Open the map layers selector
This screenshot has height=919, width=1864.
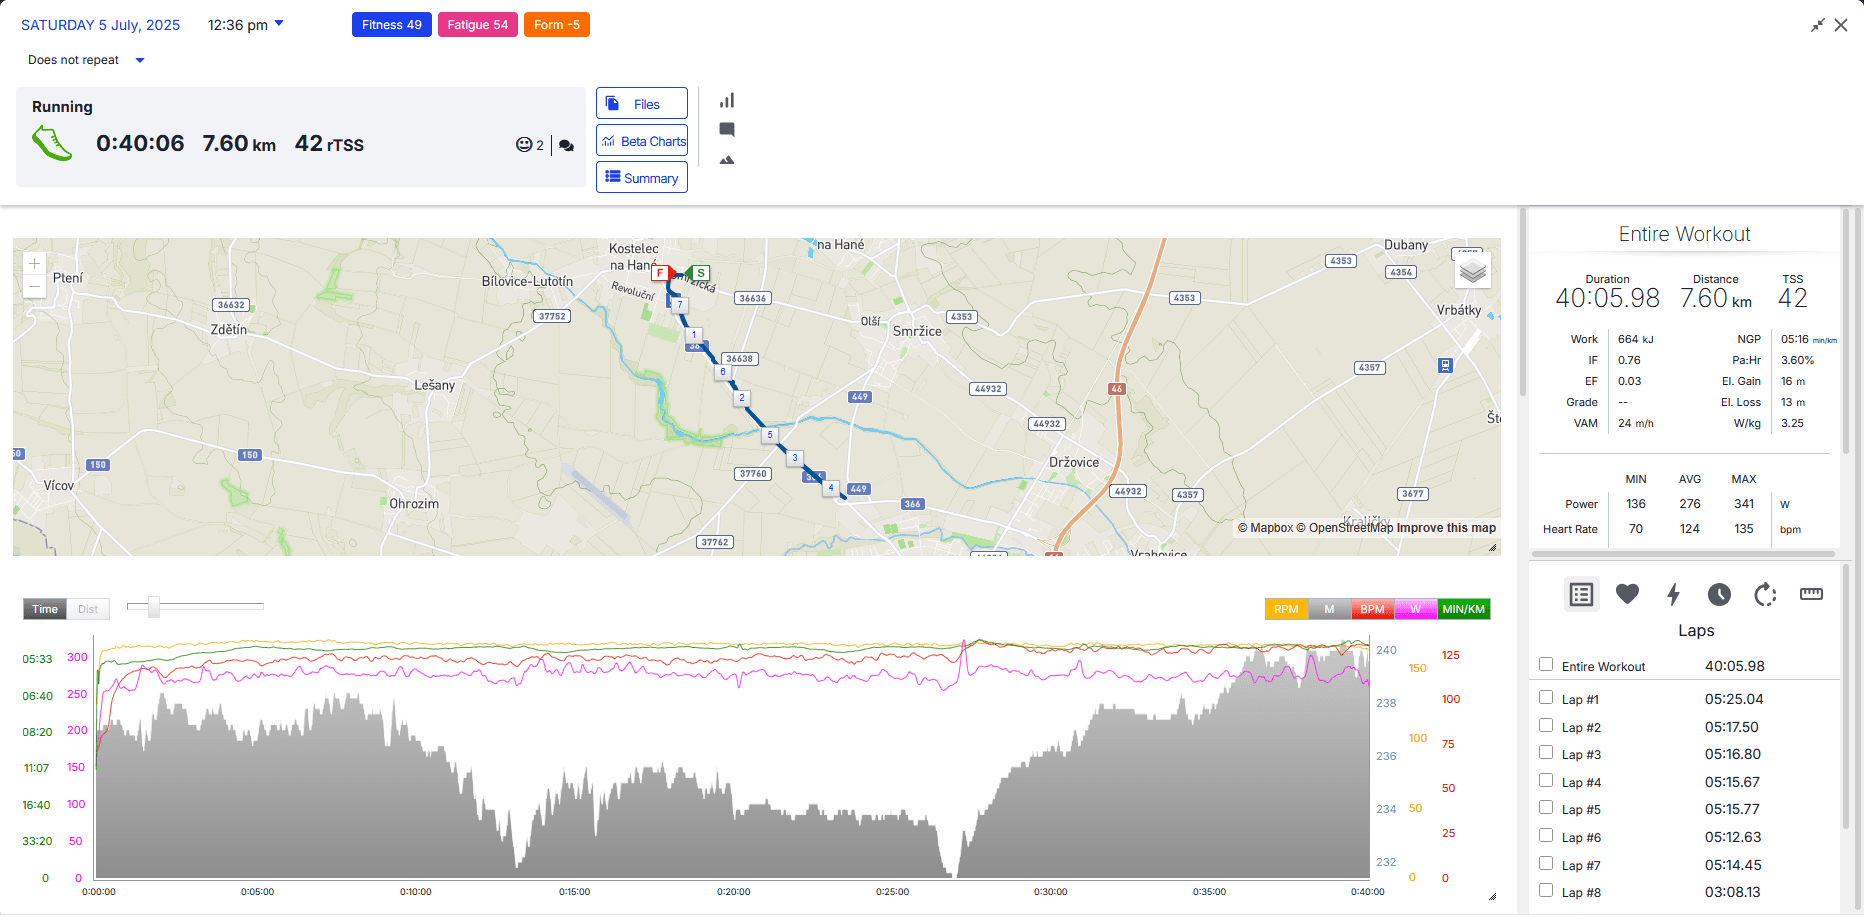click(x=1472, y=270)
